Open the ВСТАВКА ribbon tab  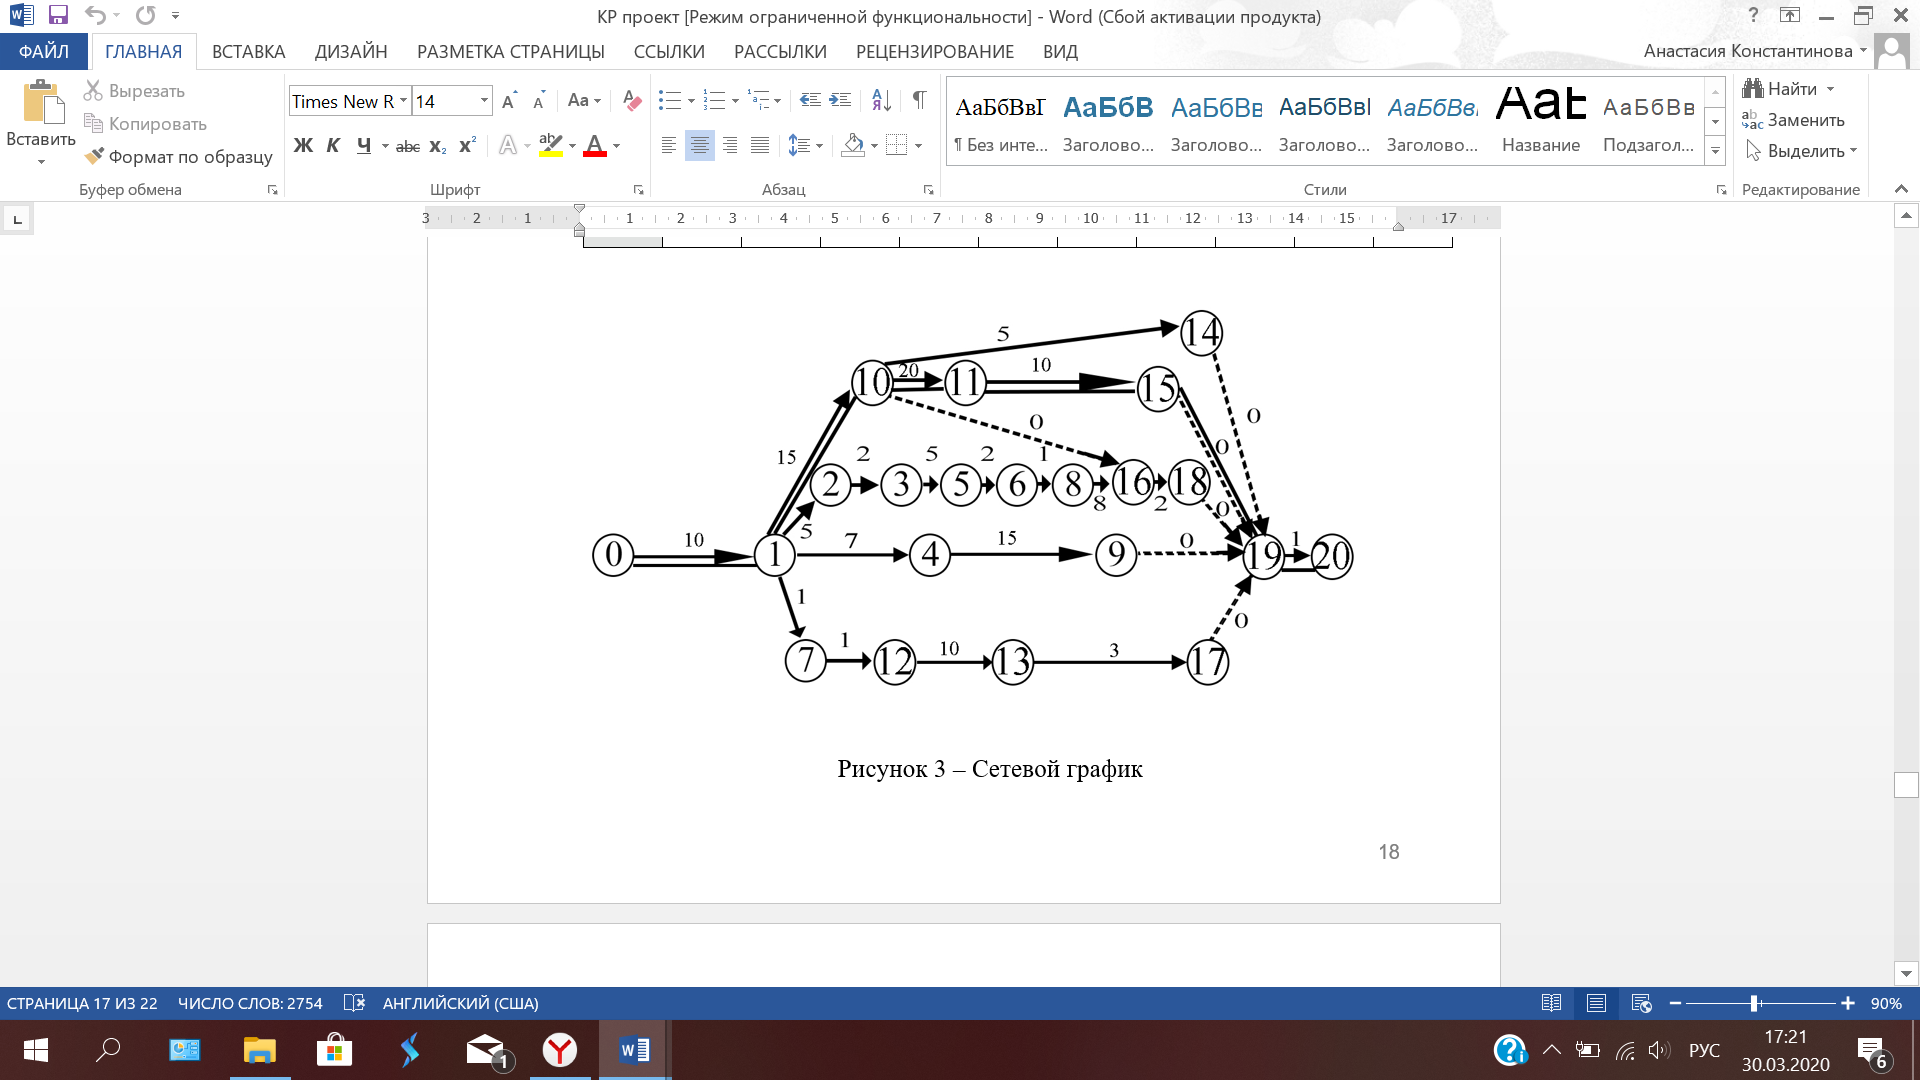click(x=248, y=51)
